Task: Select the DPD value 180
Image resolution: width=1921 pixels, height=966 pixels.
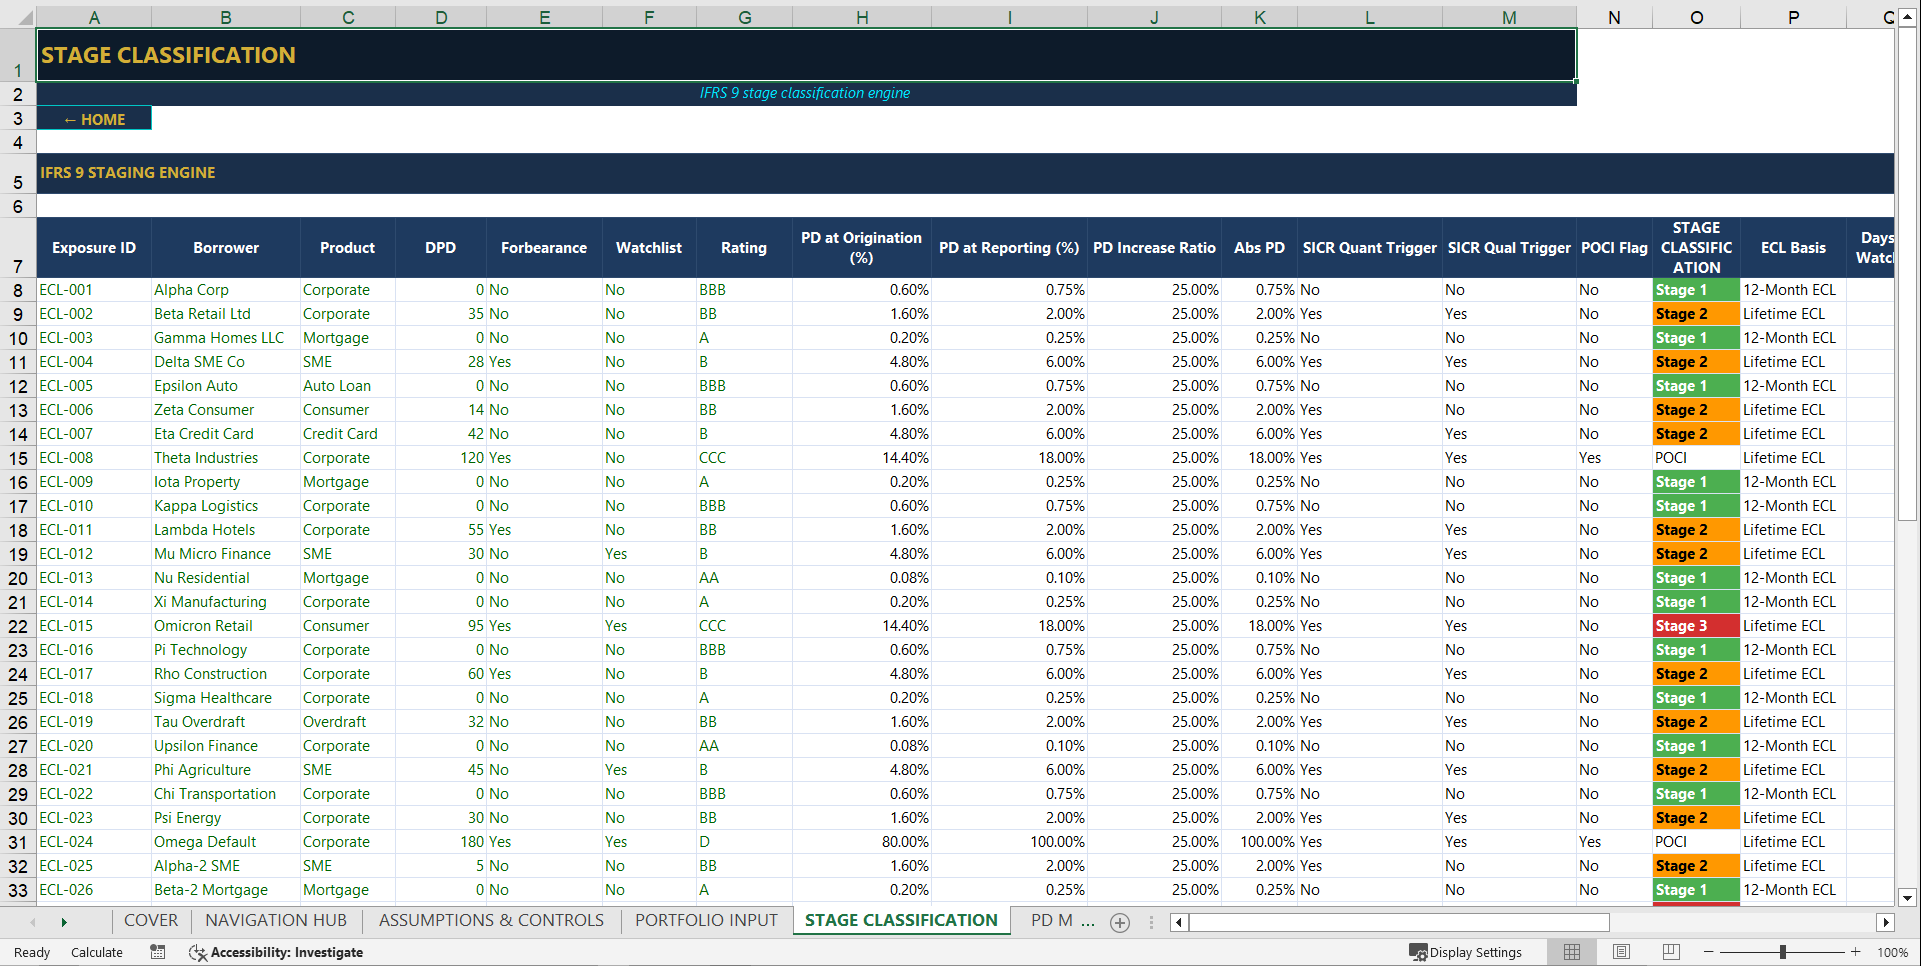Action: (441, 842)
